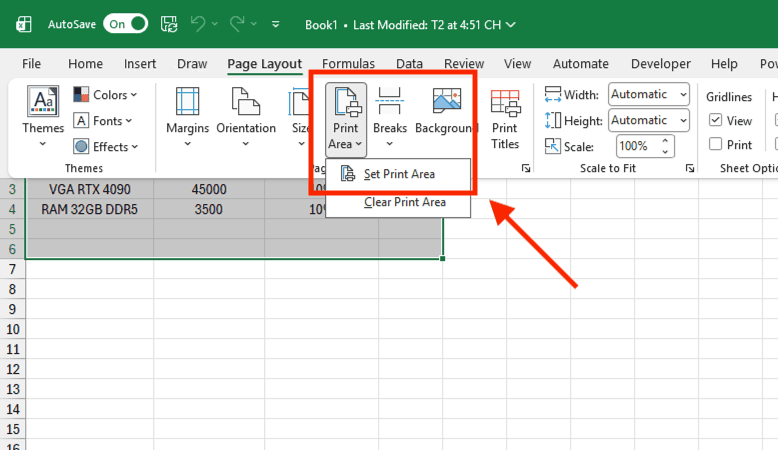Image resolution: width=778 pixels, height=450 pixels.
Task: Choose Clear Print Area from the menu
Action: click(x=398, y=202)
